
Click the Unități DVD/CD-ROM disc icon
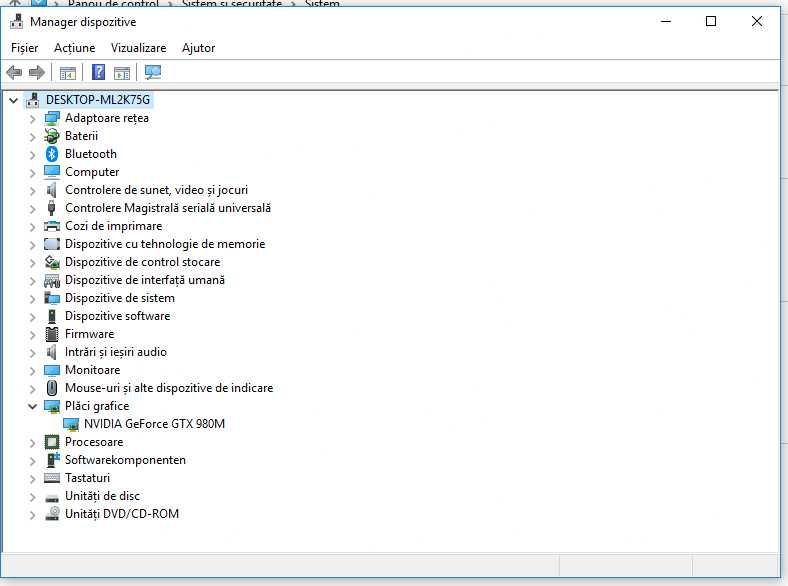[x=52, y=514]
